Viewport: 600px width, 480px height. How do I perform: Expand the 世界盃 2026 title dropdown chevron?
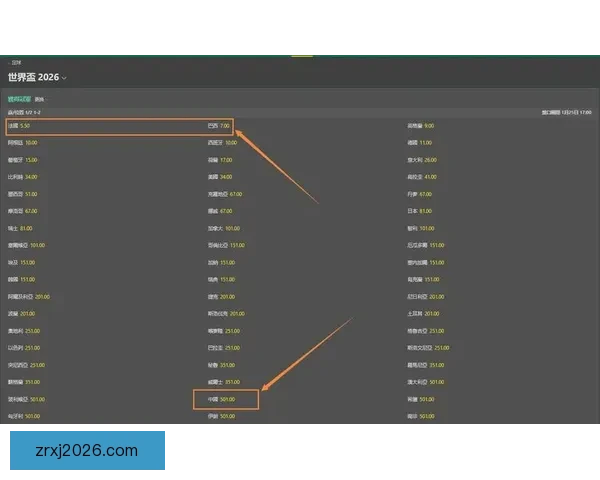pos(64,78)
